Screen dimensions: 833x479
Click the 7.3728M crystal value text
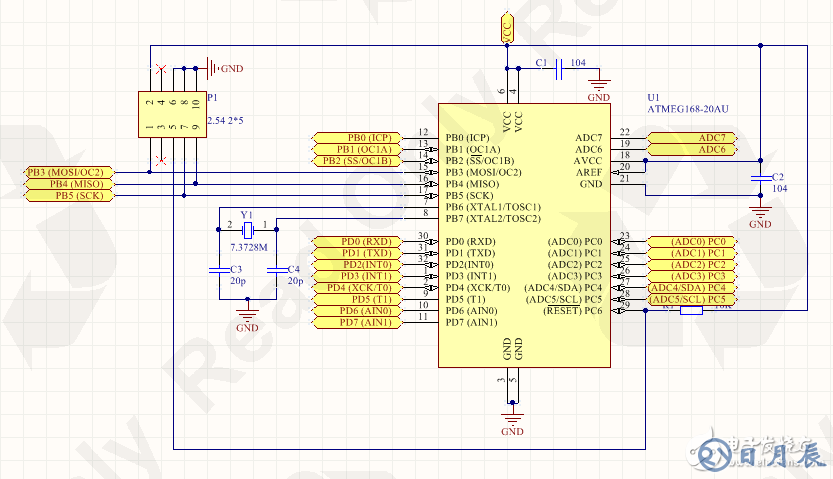point(247,245)
